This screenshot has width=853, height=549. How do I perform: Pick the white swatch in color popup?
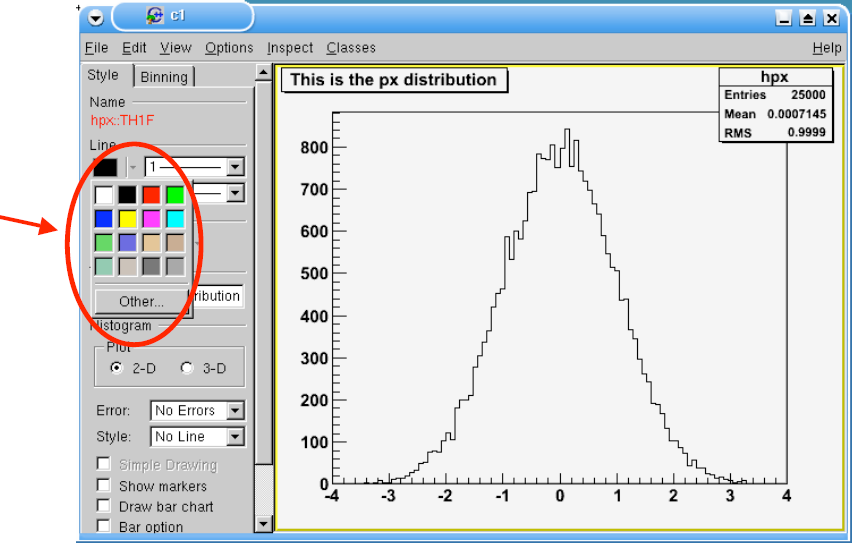coord(103,195)
